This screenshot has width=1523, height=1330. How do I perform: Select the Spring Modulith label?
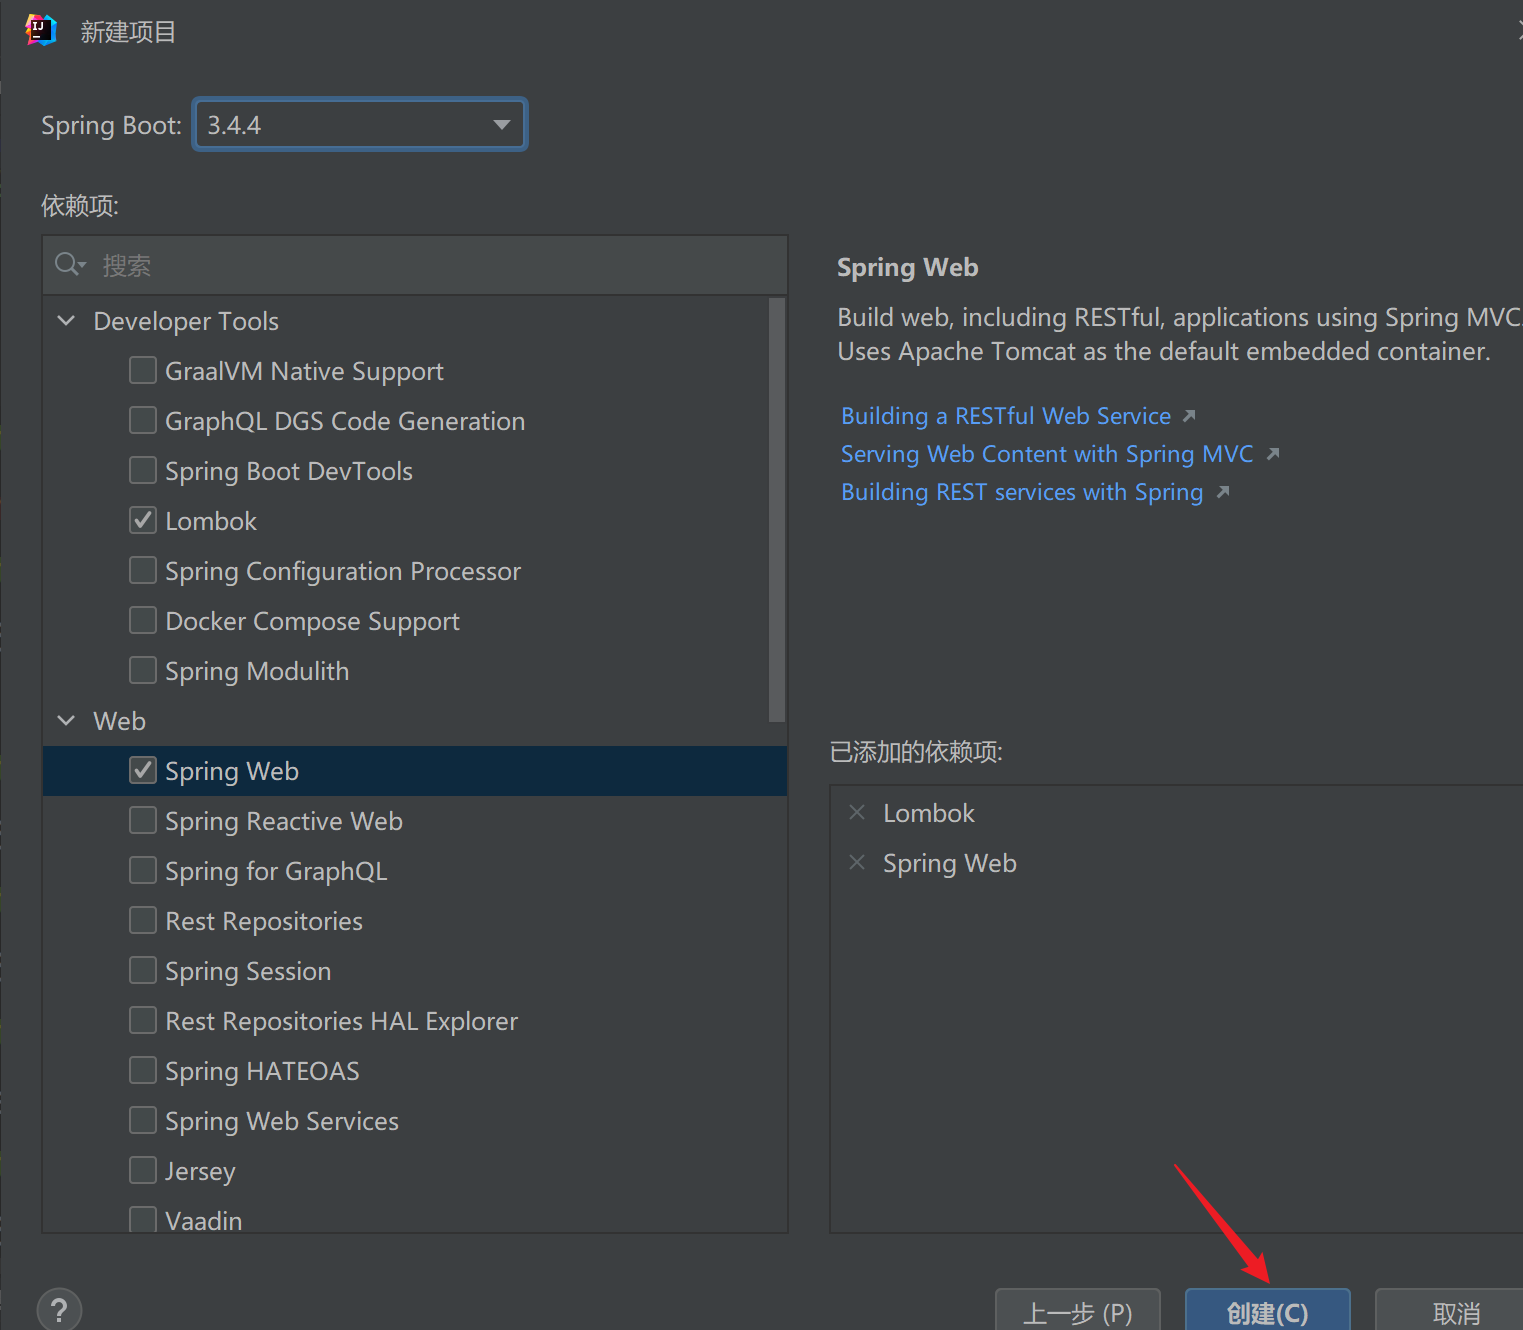[257, 671]
